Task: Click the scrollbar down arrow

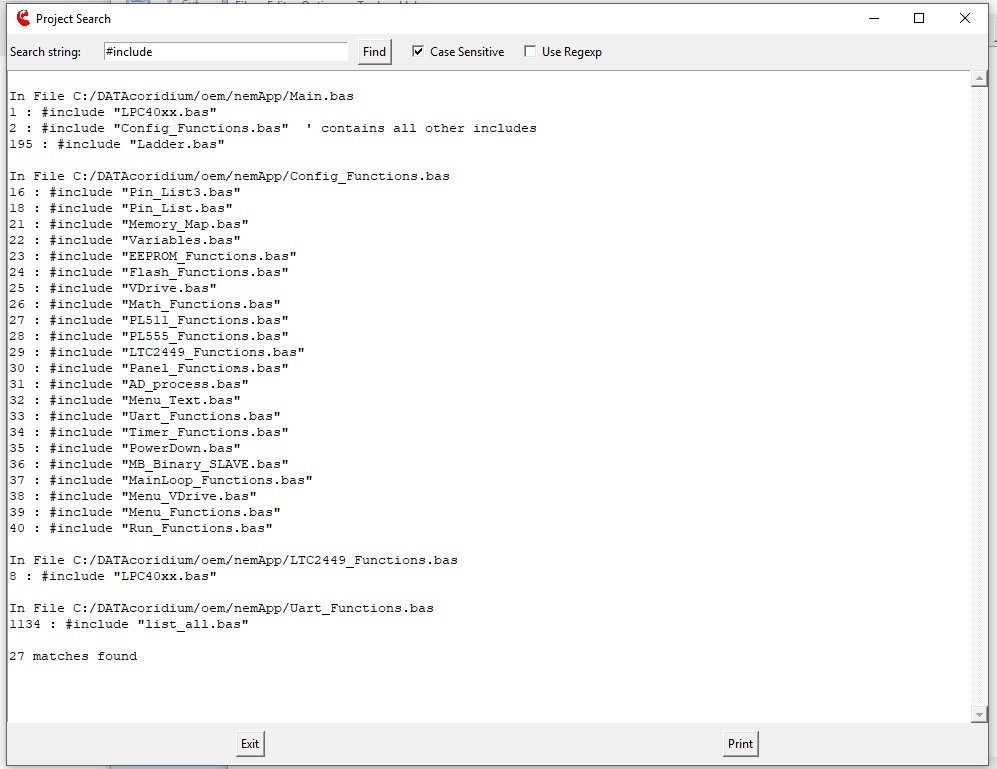Action: click(x=980, y=713)
